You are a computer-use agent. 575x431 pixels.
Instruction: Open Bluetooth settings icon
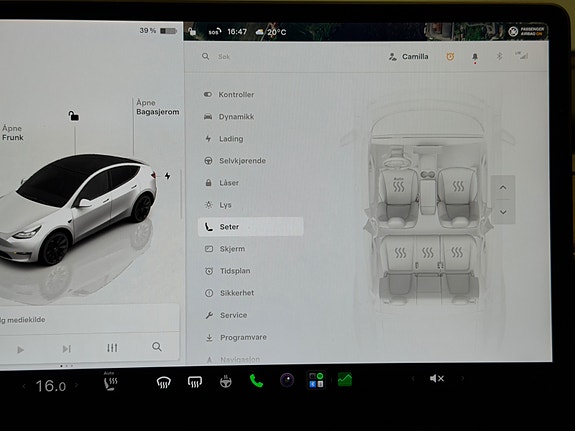(499, 56)
